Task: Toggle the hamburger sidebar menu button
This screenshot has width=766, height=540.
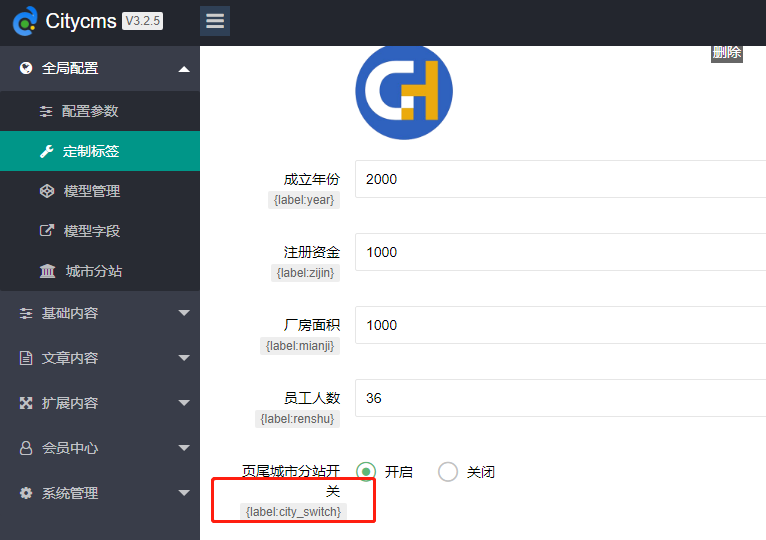Action: tap(215, 21)
